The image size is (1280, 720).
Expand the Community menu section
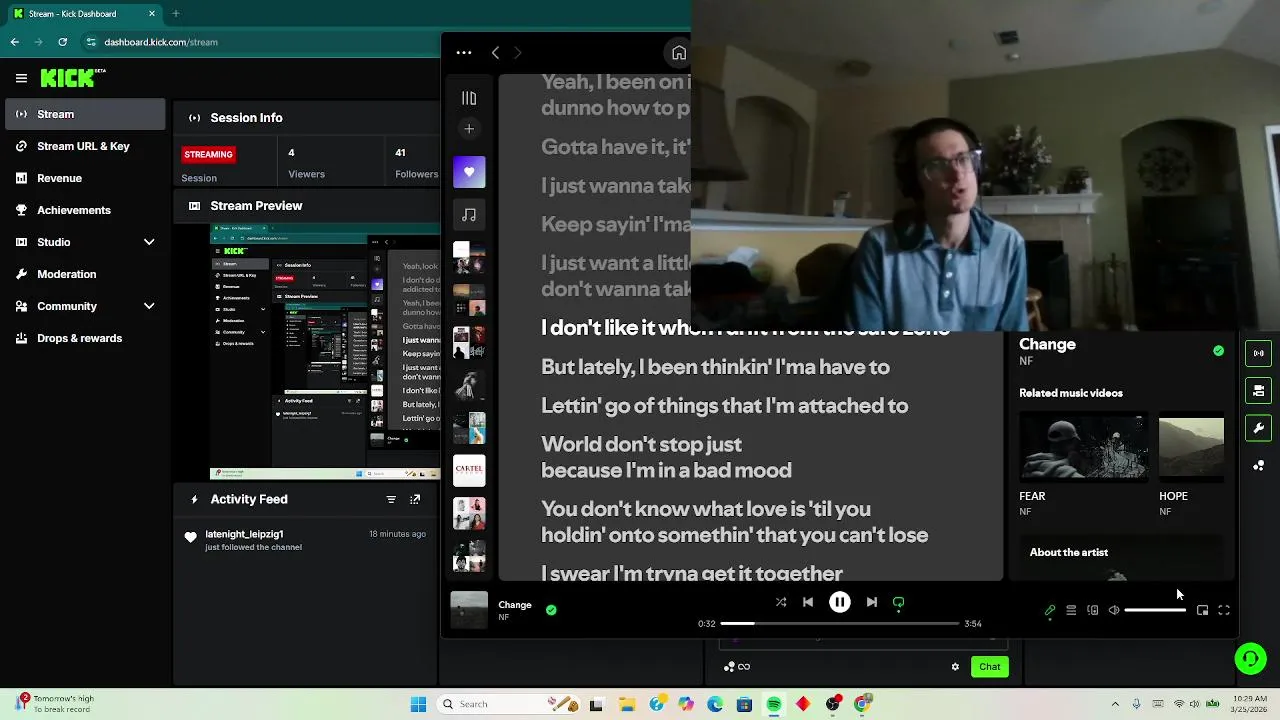pyautogui.click(x=85, y=306)
